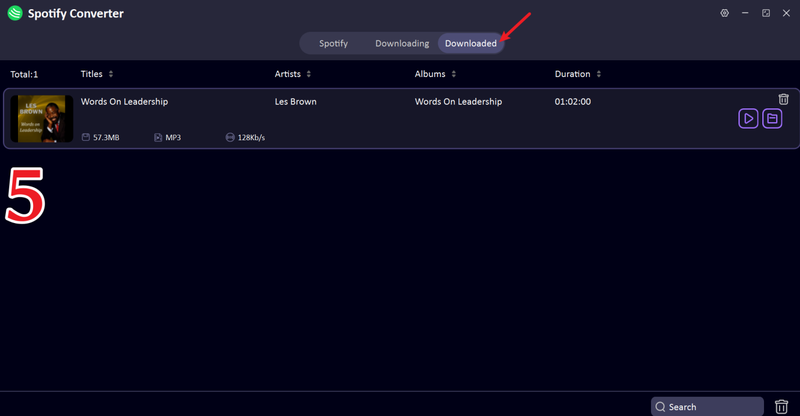This screenshot has width=800, height=416.
Task: Click the Words On Leadership album cell
Action: (x=458, y=102)
